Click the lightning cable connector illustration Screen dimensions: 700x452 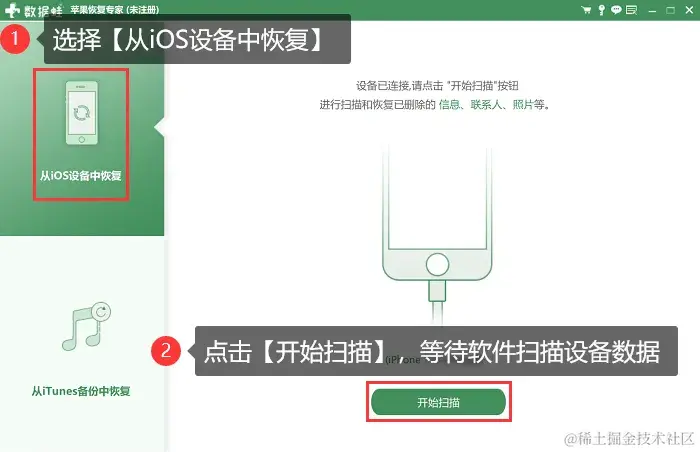(x=437, y=291)
